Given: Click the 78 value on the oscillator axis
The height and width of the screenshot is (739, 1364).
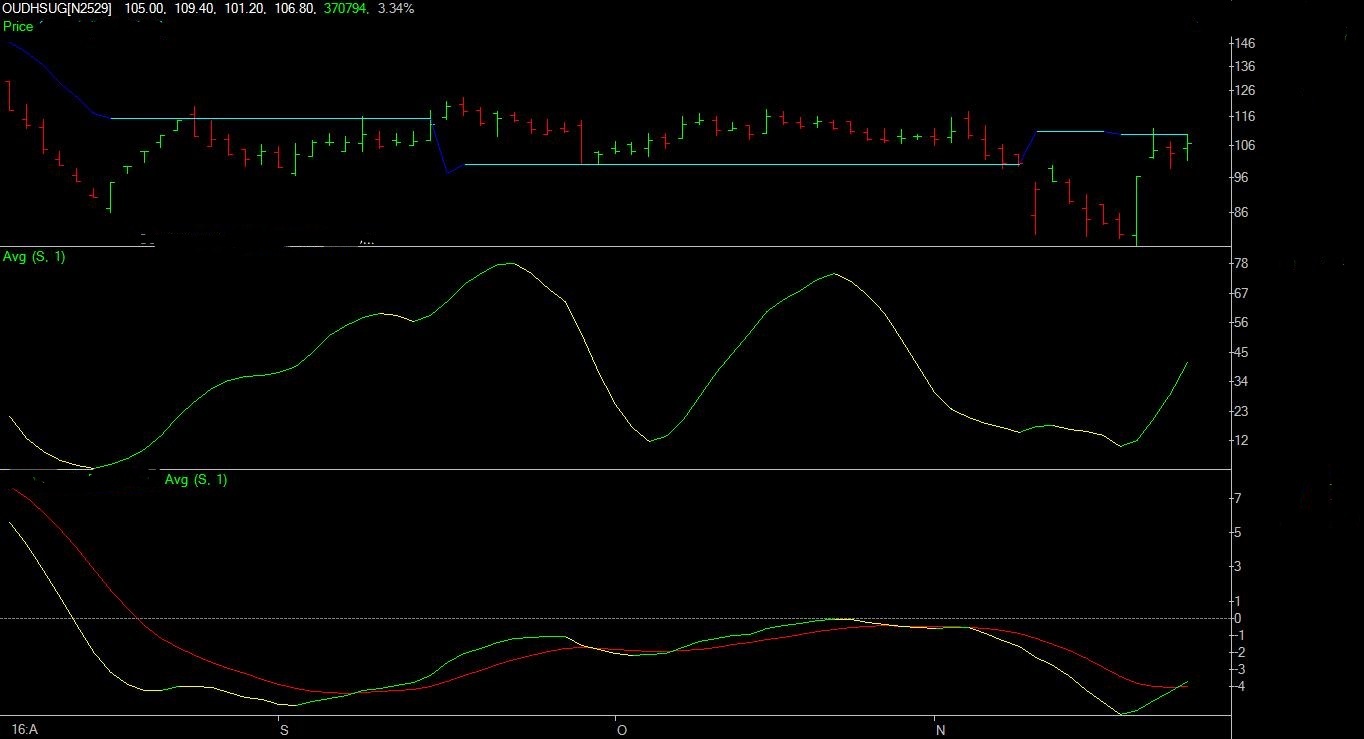Looking at the screenshot, I should pyautogui.click(x=1241, y=264).
